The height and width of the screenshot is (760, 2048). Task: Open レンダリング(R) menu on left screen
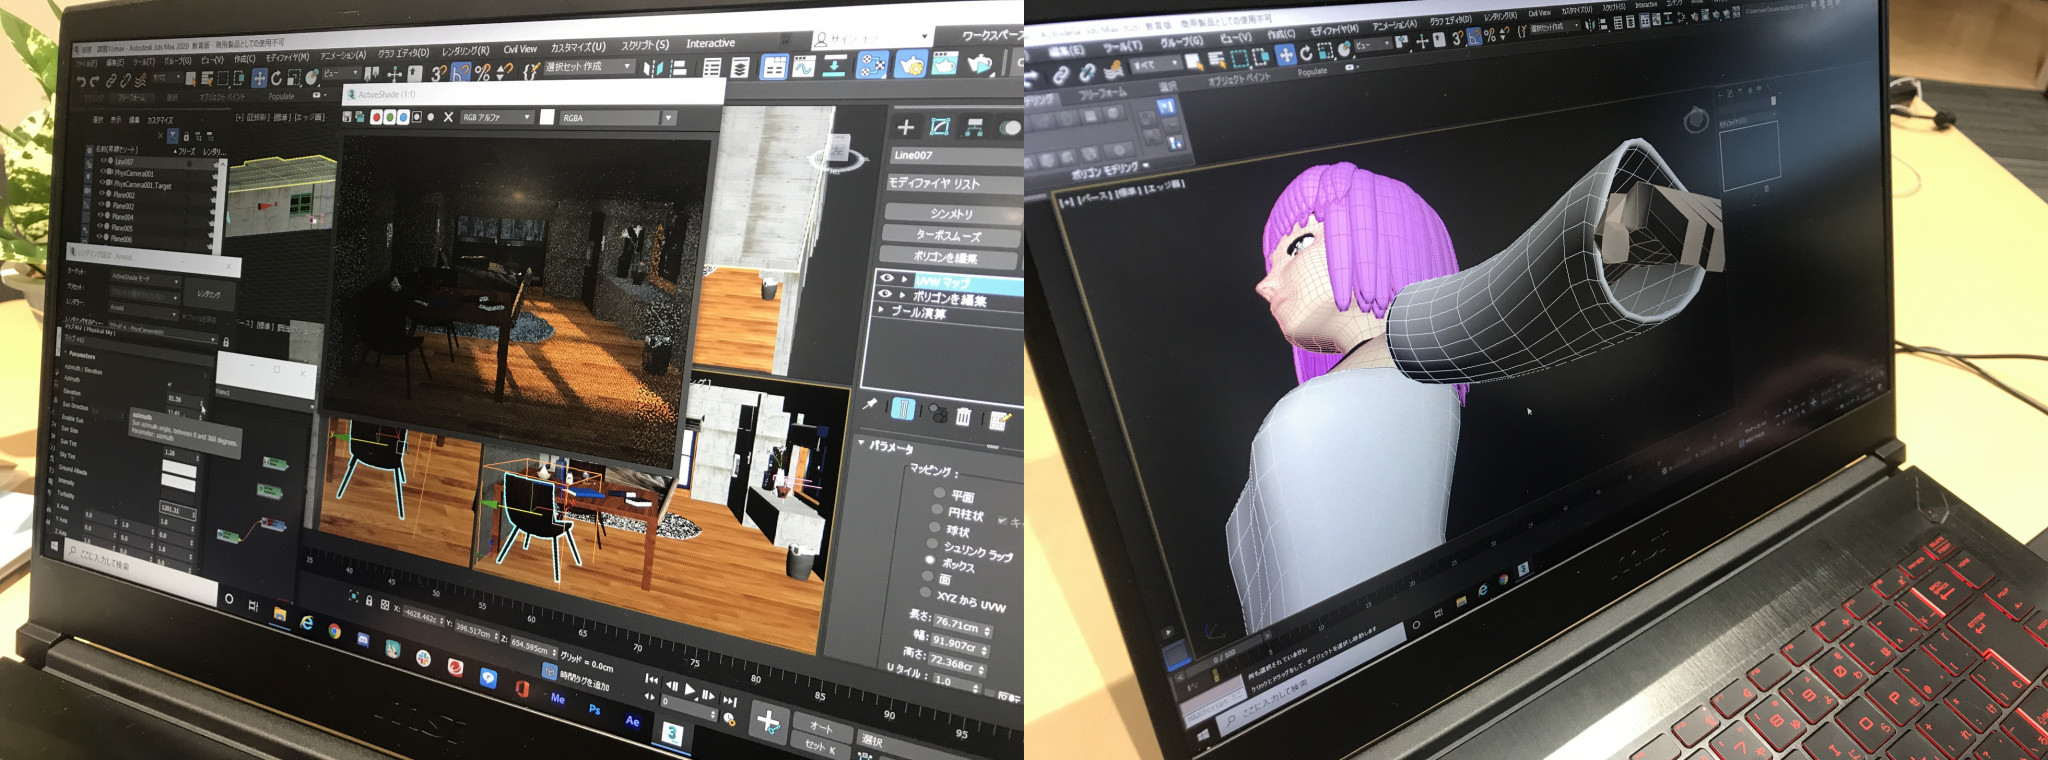coord(466,50)
